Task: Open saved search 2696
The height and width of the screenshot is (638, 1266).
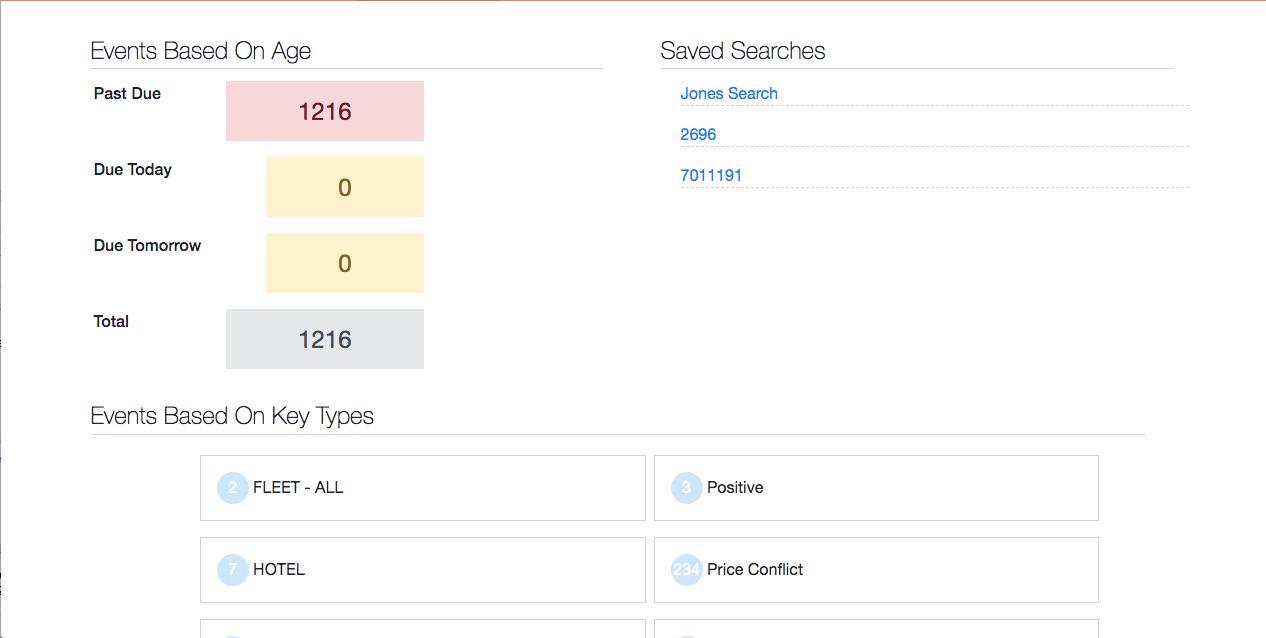Action: pos(698,135)
